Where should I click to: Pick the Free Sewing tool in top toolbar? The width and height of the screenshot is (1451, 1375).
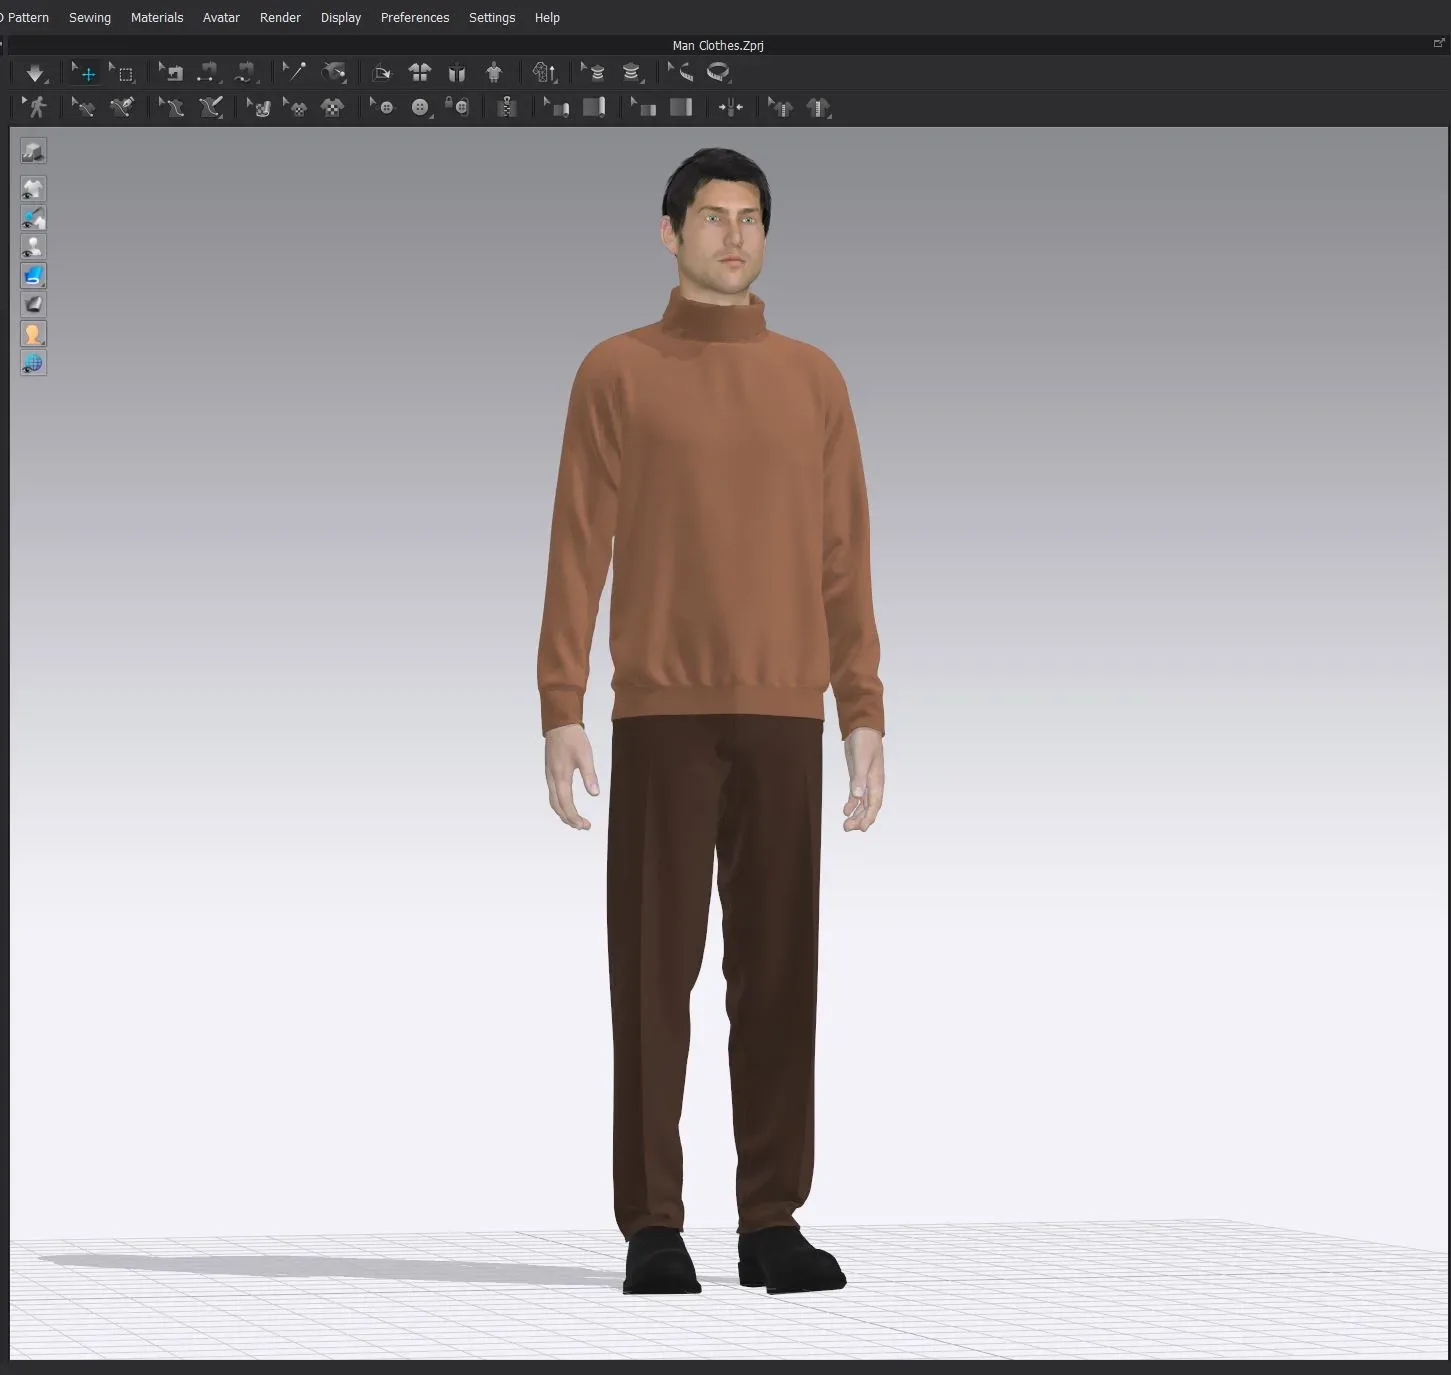click(244, 73)
